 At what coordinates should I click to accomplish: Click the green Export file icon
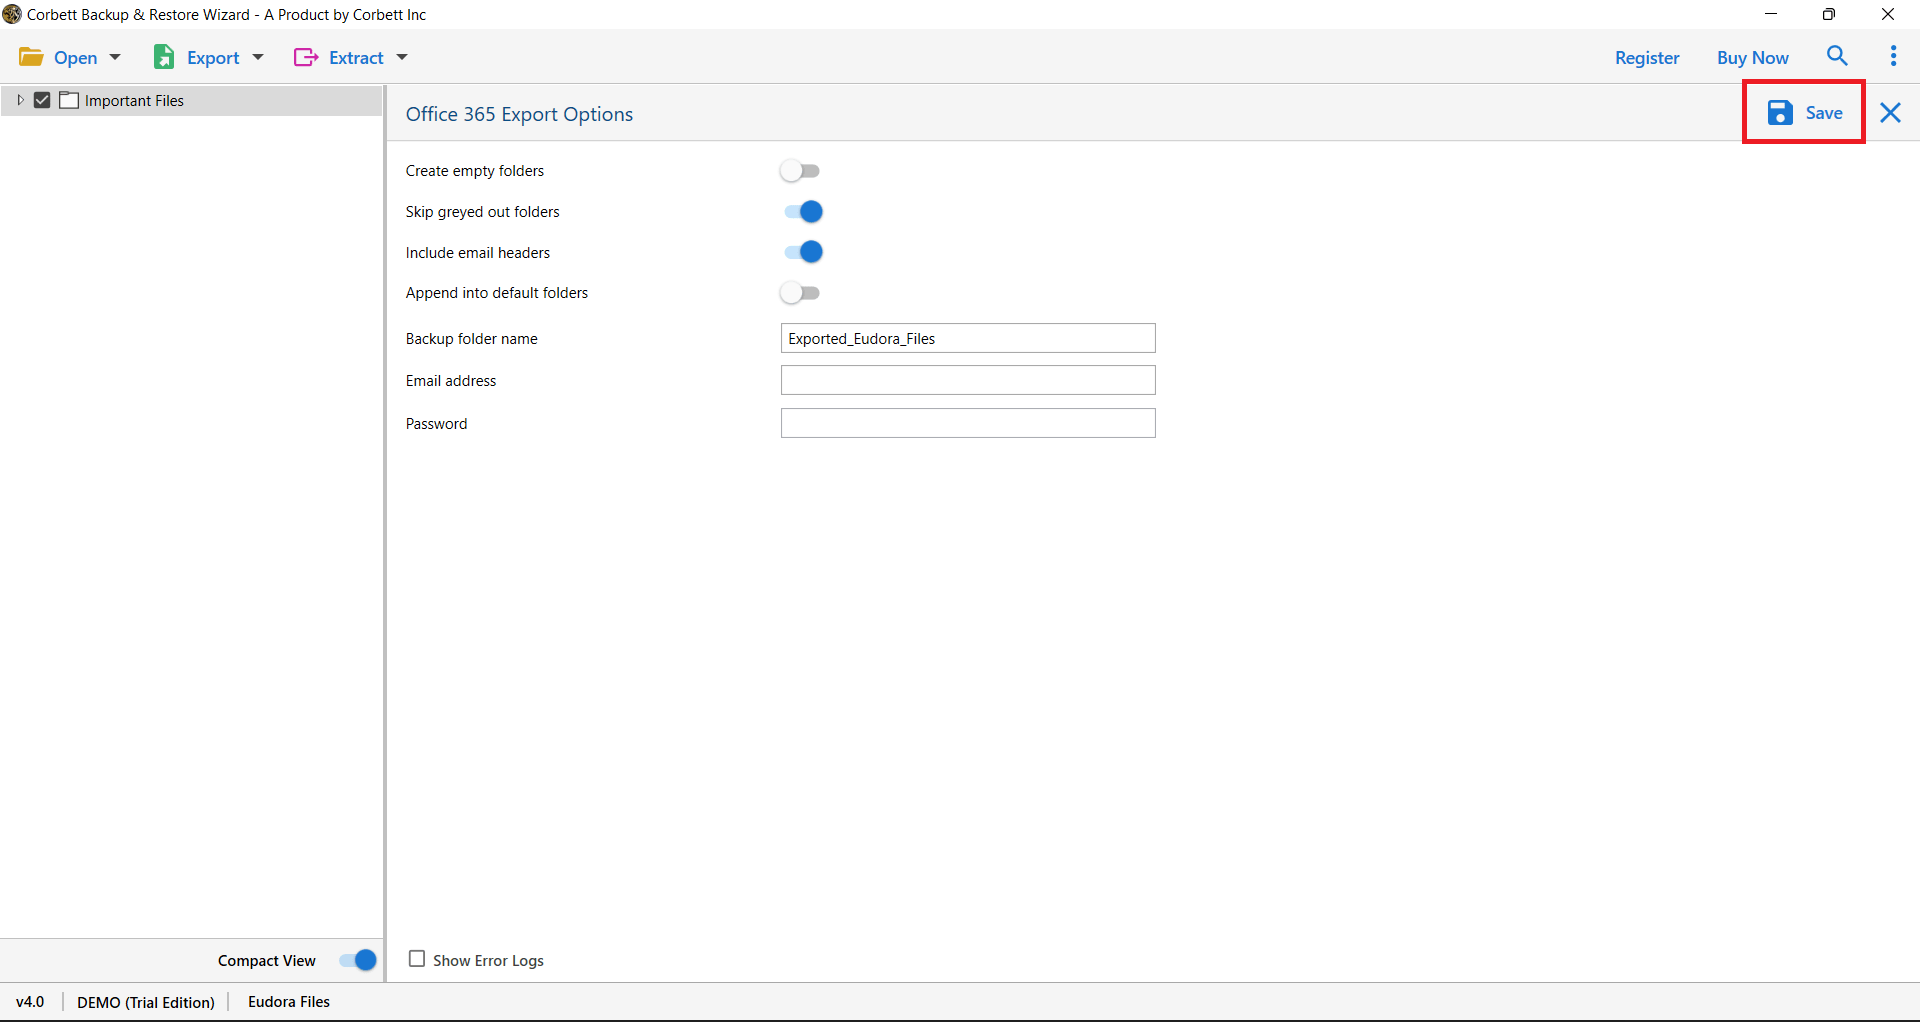click(165, 57)
